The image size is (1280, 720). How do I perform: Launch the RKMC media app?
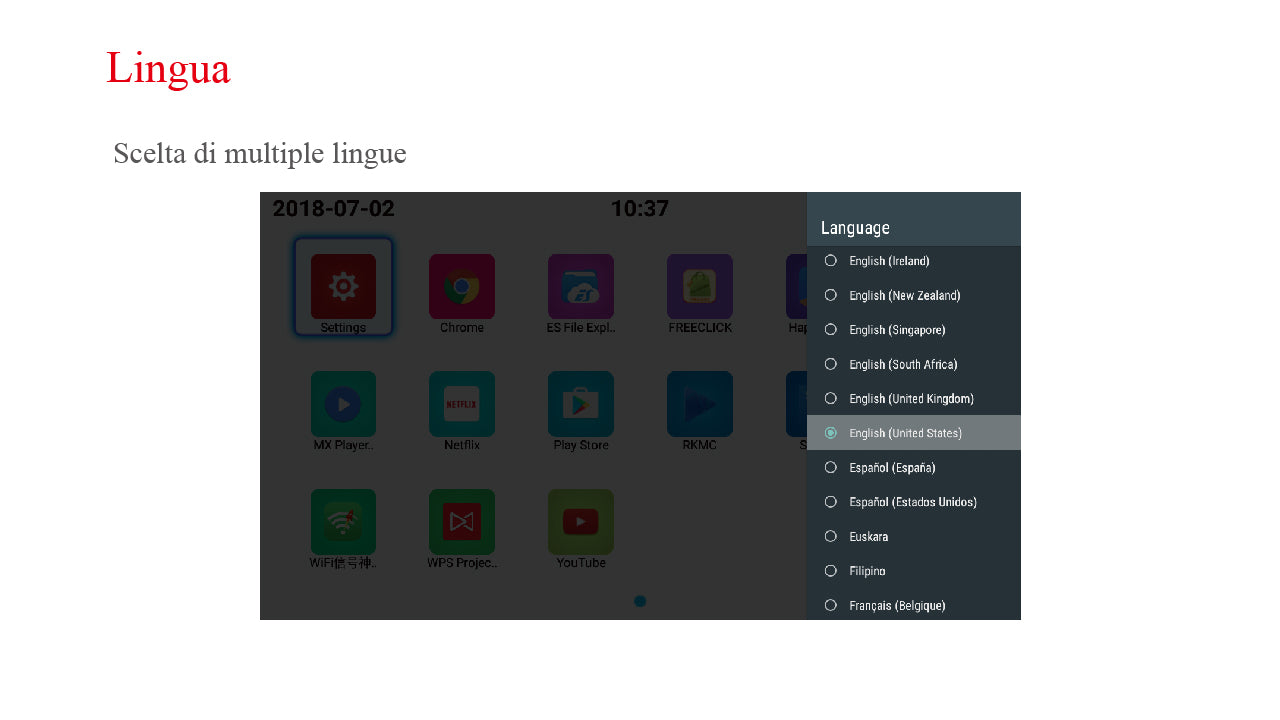tap(699, 404)
